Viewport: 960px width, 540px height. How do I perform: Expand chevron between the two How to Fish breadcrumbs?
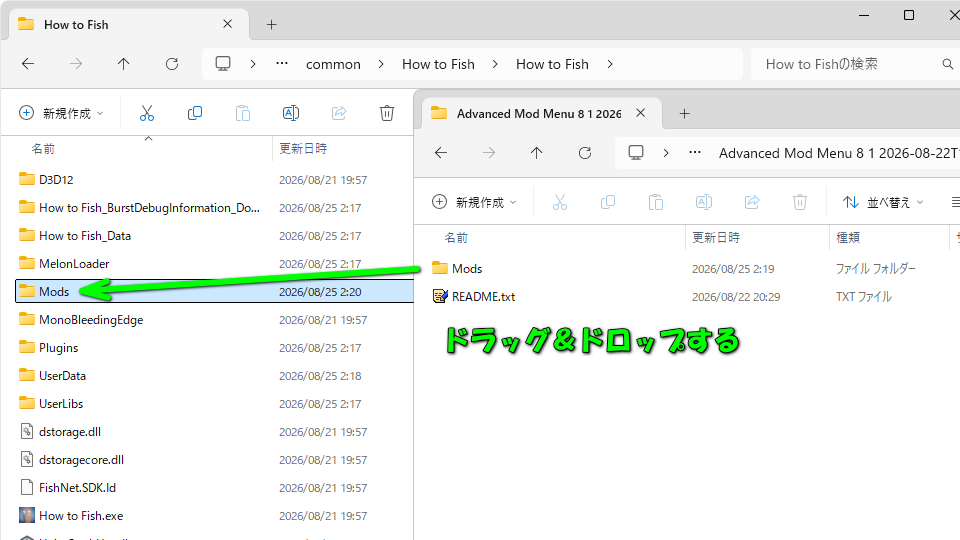pos(495,64)
